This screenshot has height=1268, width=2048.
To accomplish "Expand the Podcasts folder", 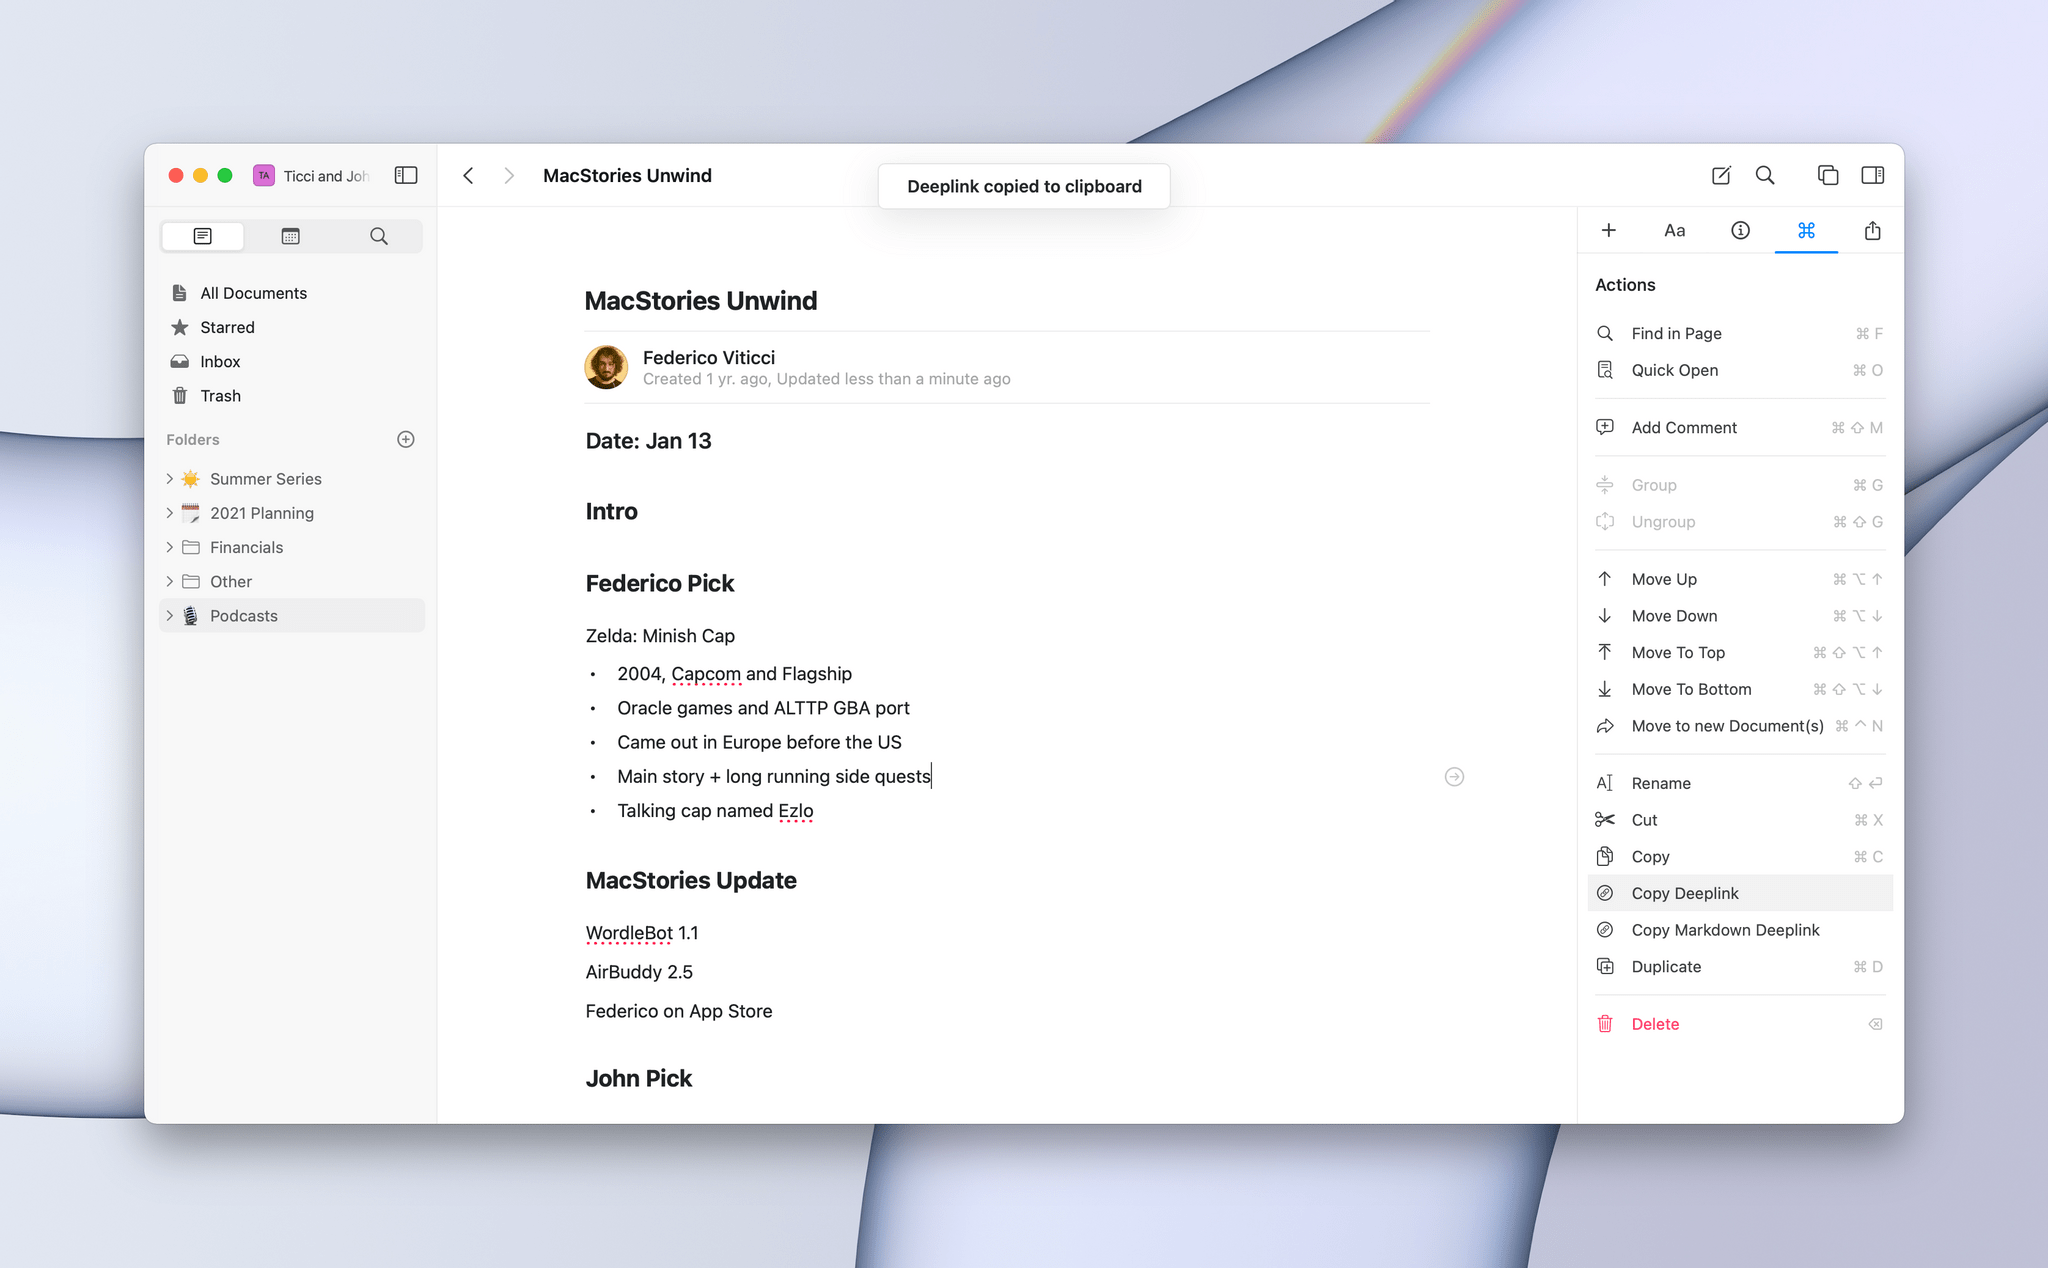I will tap(170, 616).
